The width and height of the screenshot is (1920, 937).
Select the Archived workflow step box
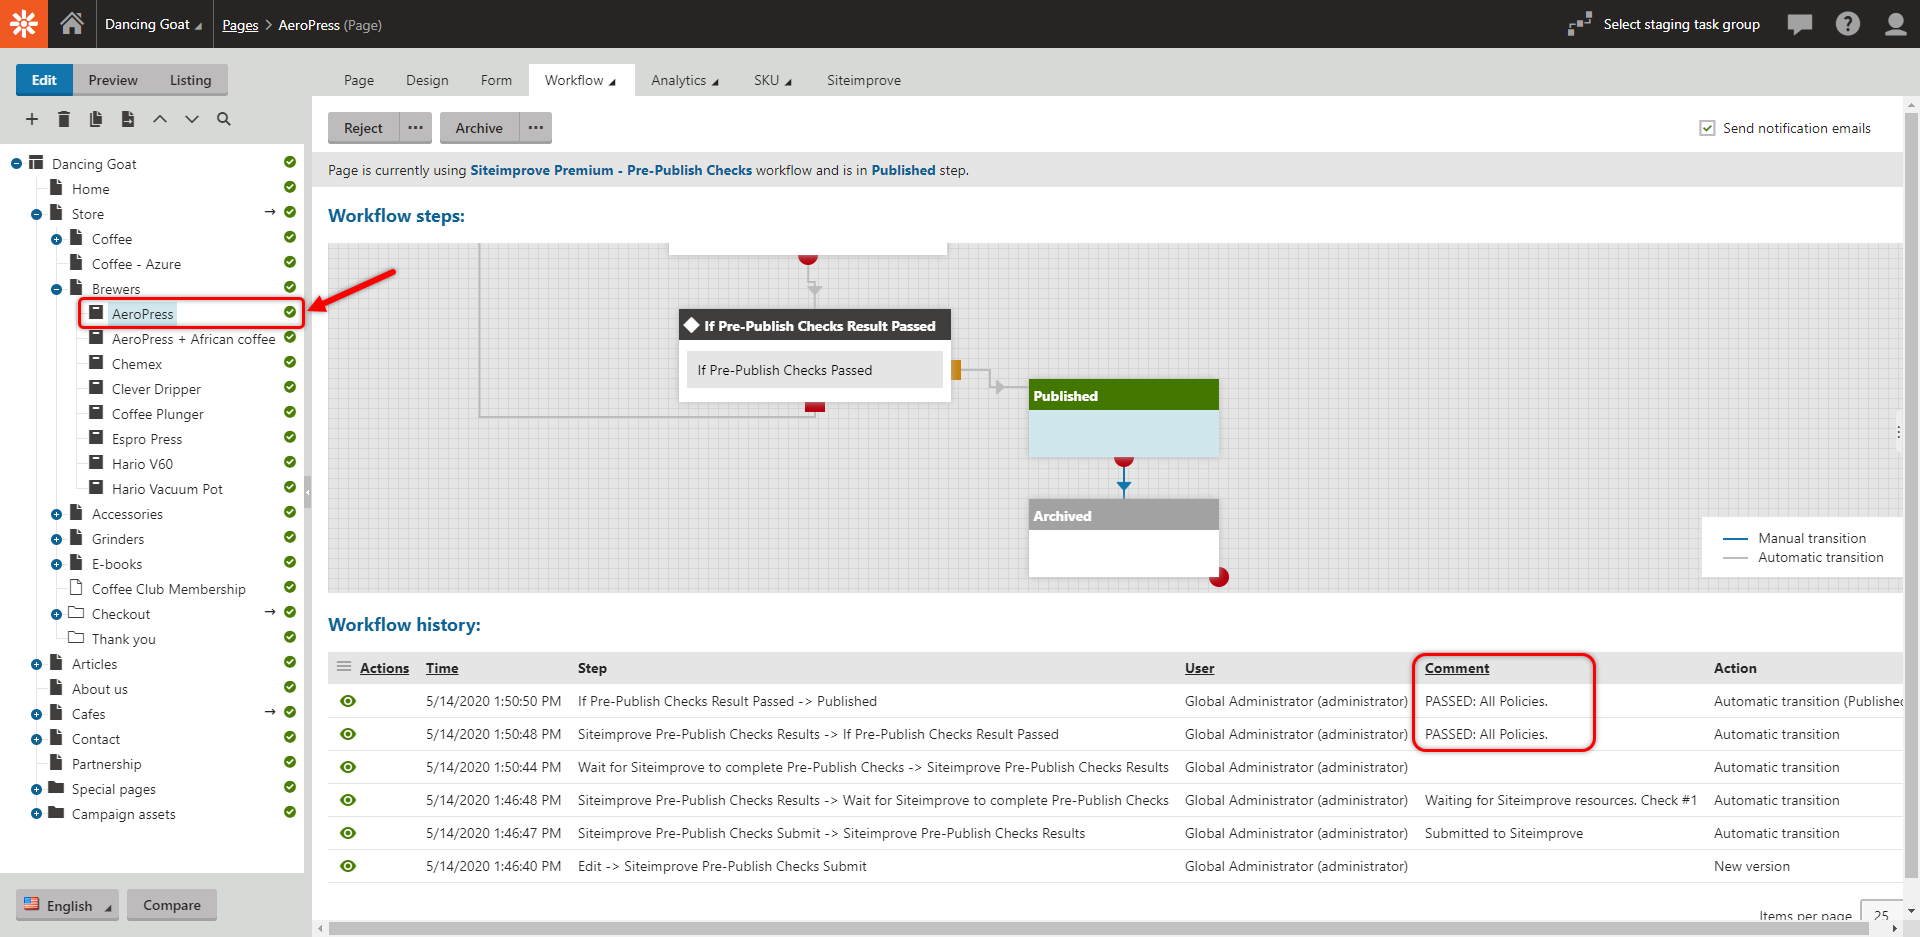(x=1124, y=538)
